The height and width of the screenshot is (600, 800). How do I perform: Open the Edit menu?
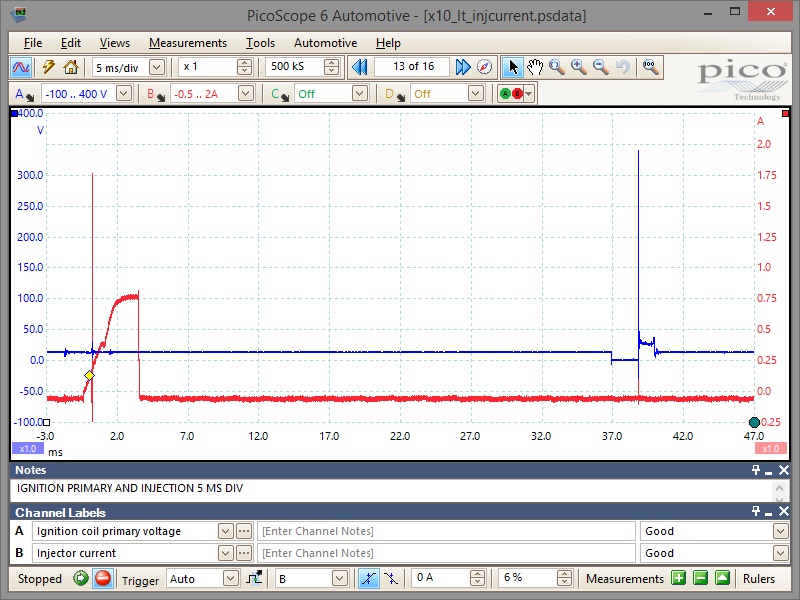click(70, 43)
